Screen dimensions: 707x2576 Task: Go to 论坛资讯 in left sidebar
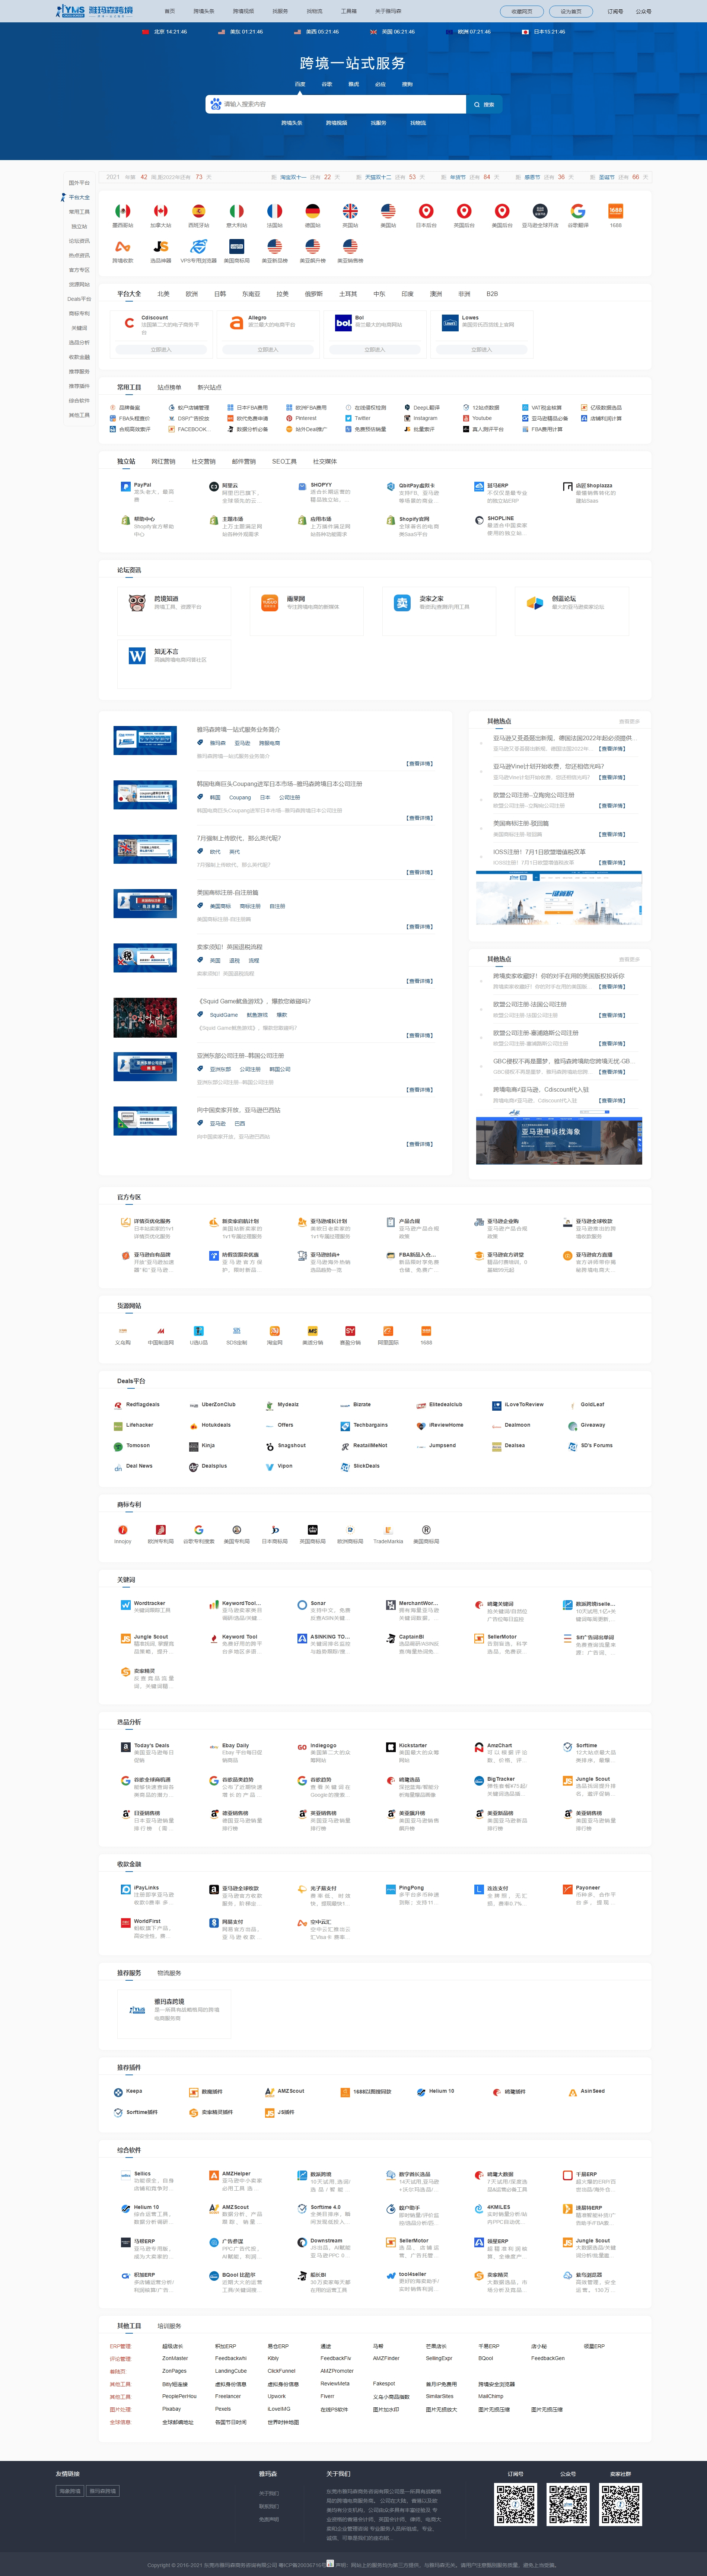(x=79, y=241)
